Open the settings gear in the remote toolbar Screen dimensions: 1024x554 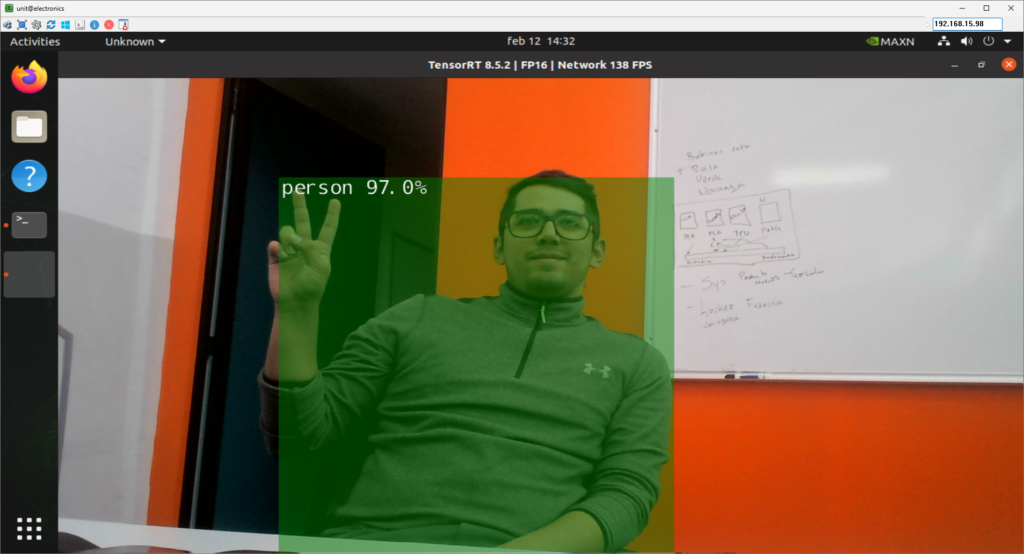36,24
